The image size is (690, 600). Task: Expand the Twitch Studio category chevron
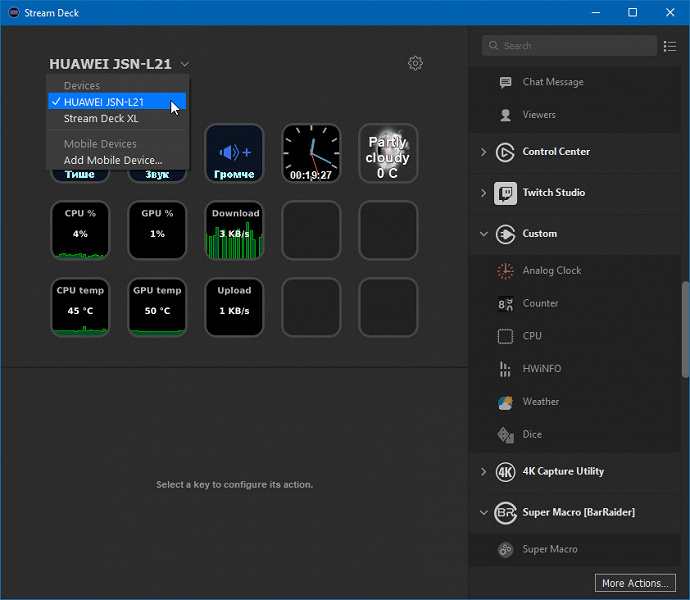tap(484, 193)
